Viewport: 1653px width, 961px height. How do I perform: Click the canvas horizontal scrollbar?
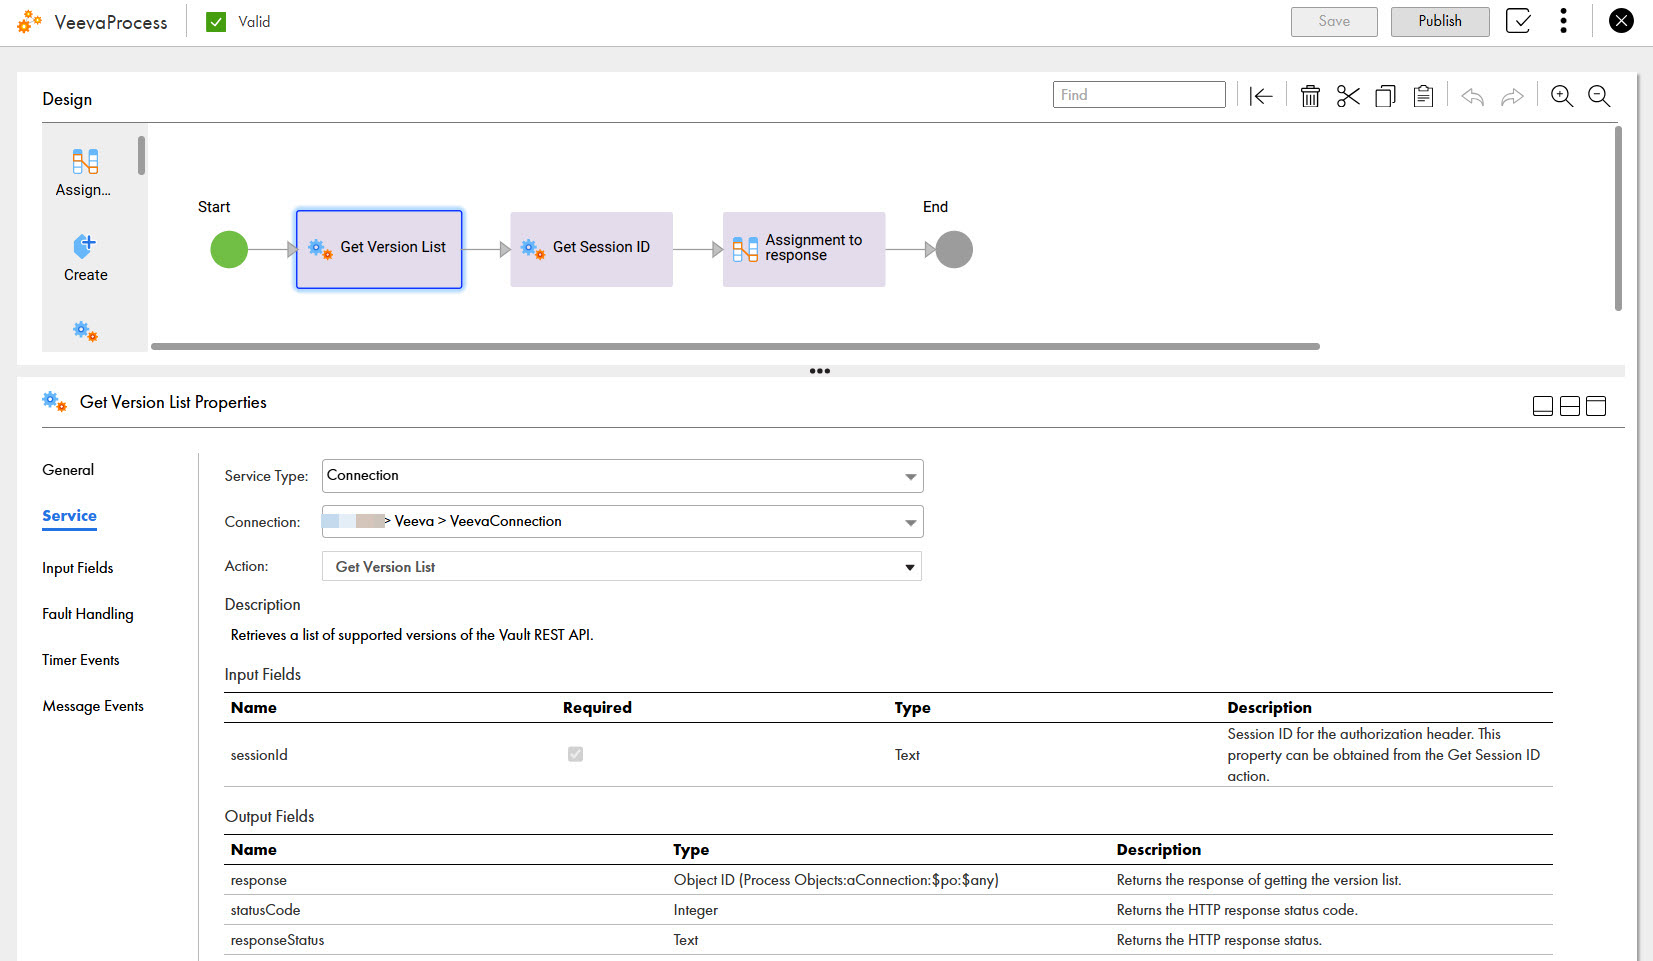pos(735,346)
